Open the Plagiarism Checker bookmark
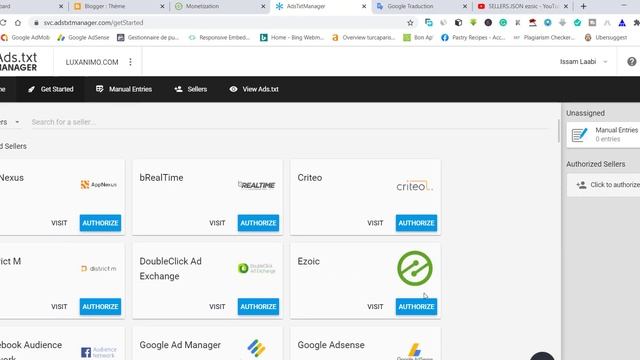Screen dimensions: 640x360 (x=544, y=38)
